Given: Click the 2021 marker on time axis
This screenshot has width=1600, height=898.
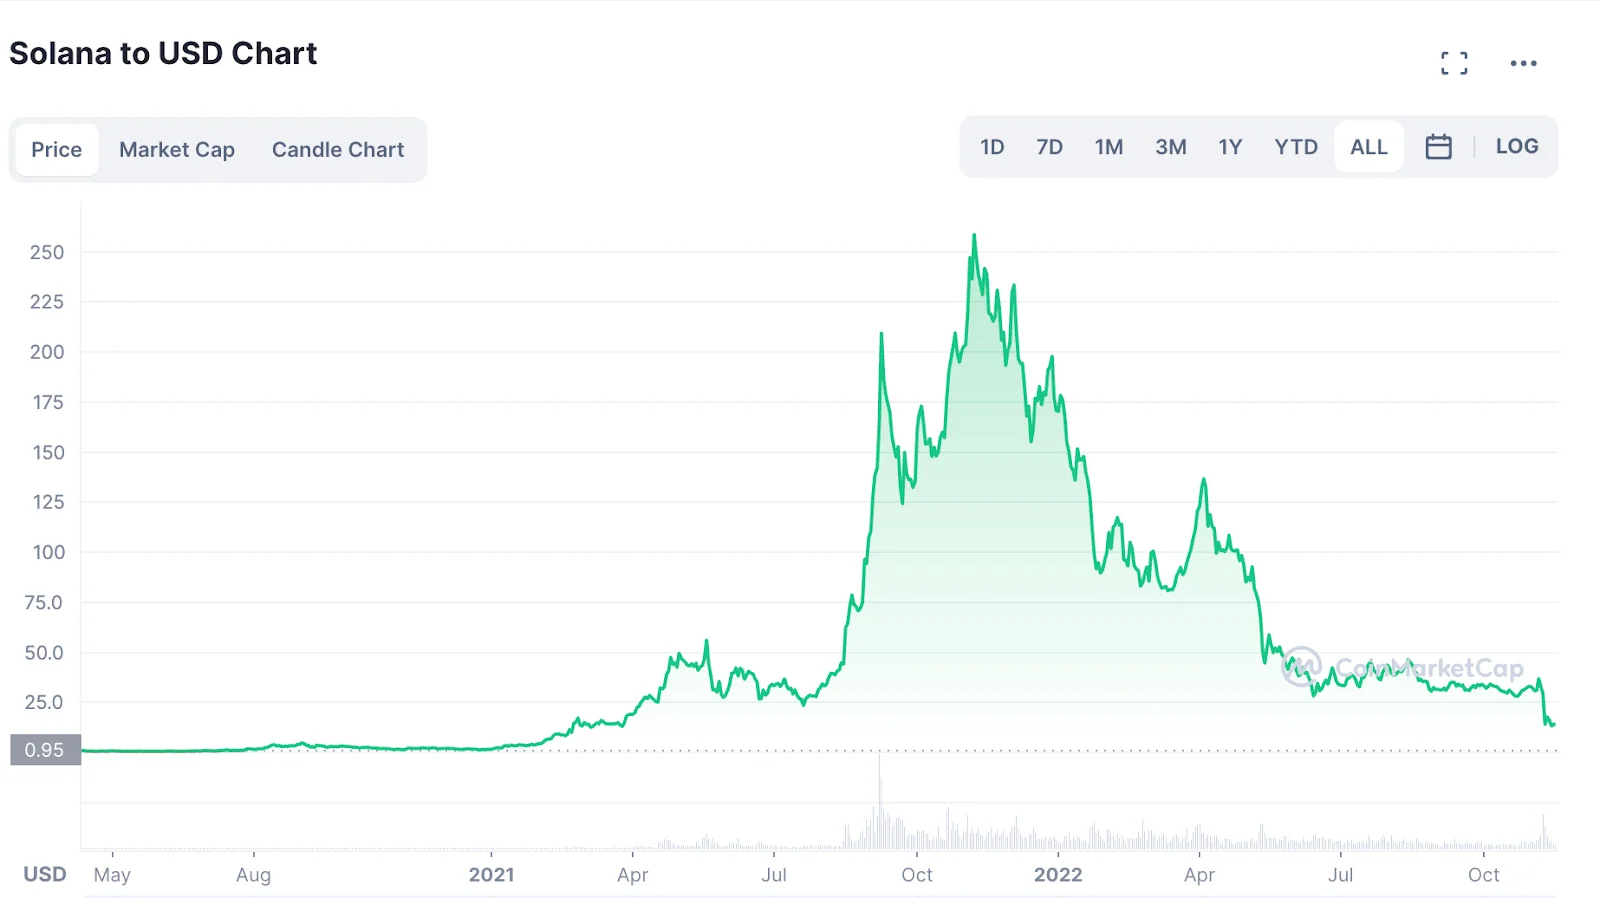Looking at the screenshot, I should pyautogui.click(x=491, y=875).
